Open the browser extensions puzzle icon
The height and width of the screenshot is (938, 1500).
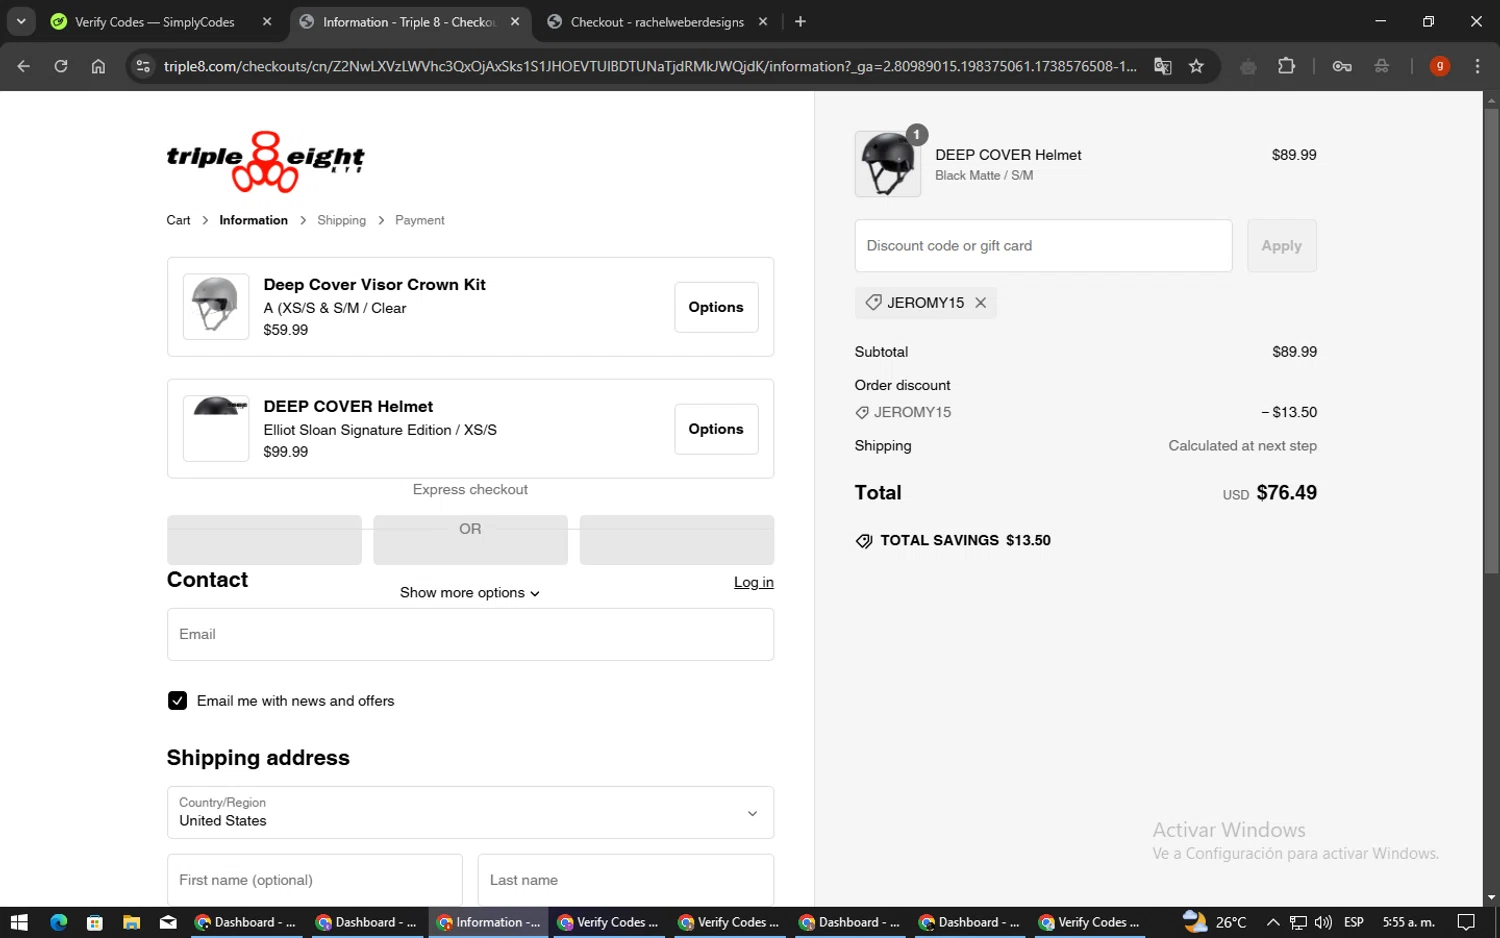tap(1286, 66)
